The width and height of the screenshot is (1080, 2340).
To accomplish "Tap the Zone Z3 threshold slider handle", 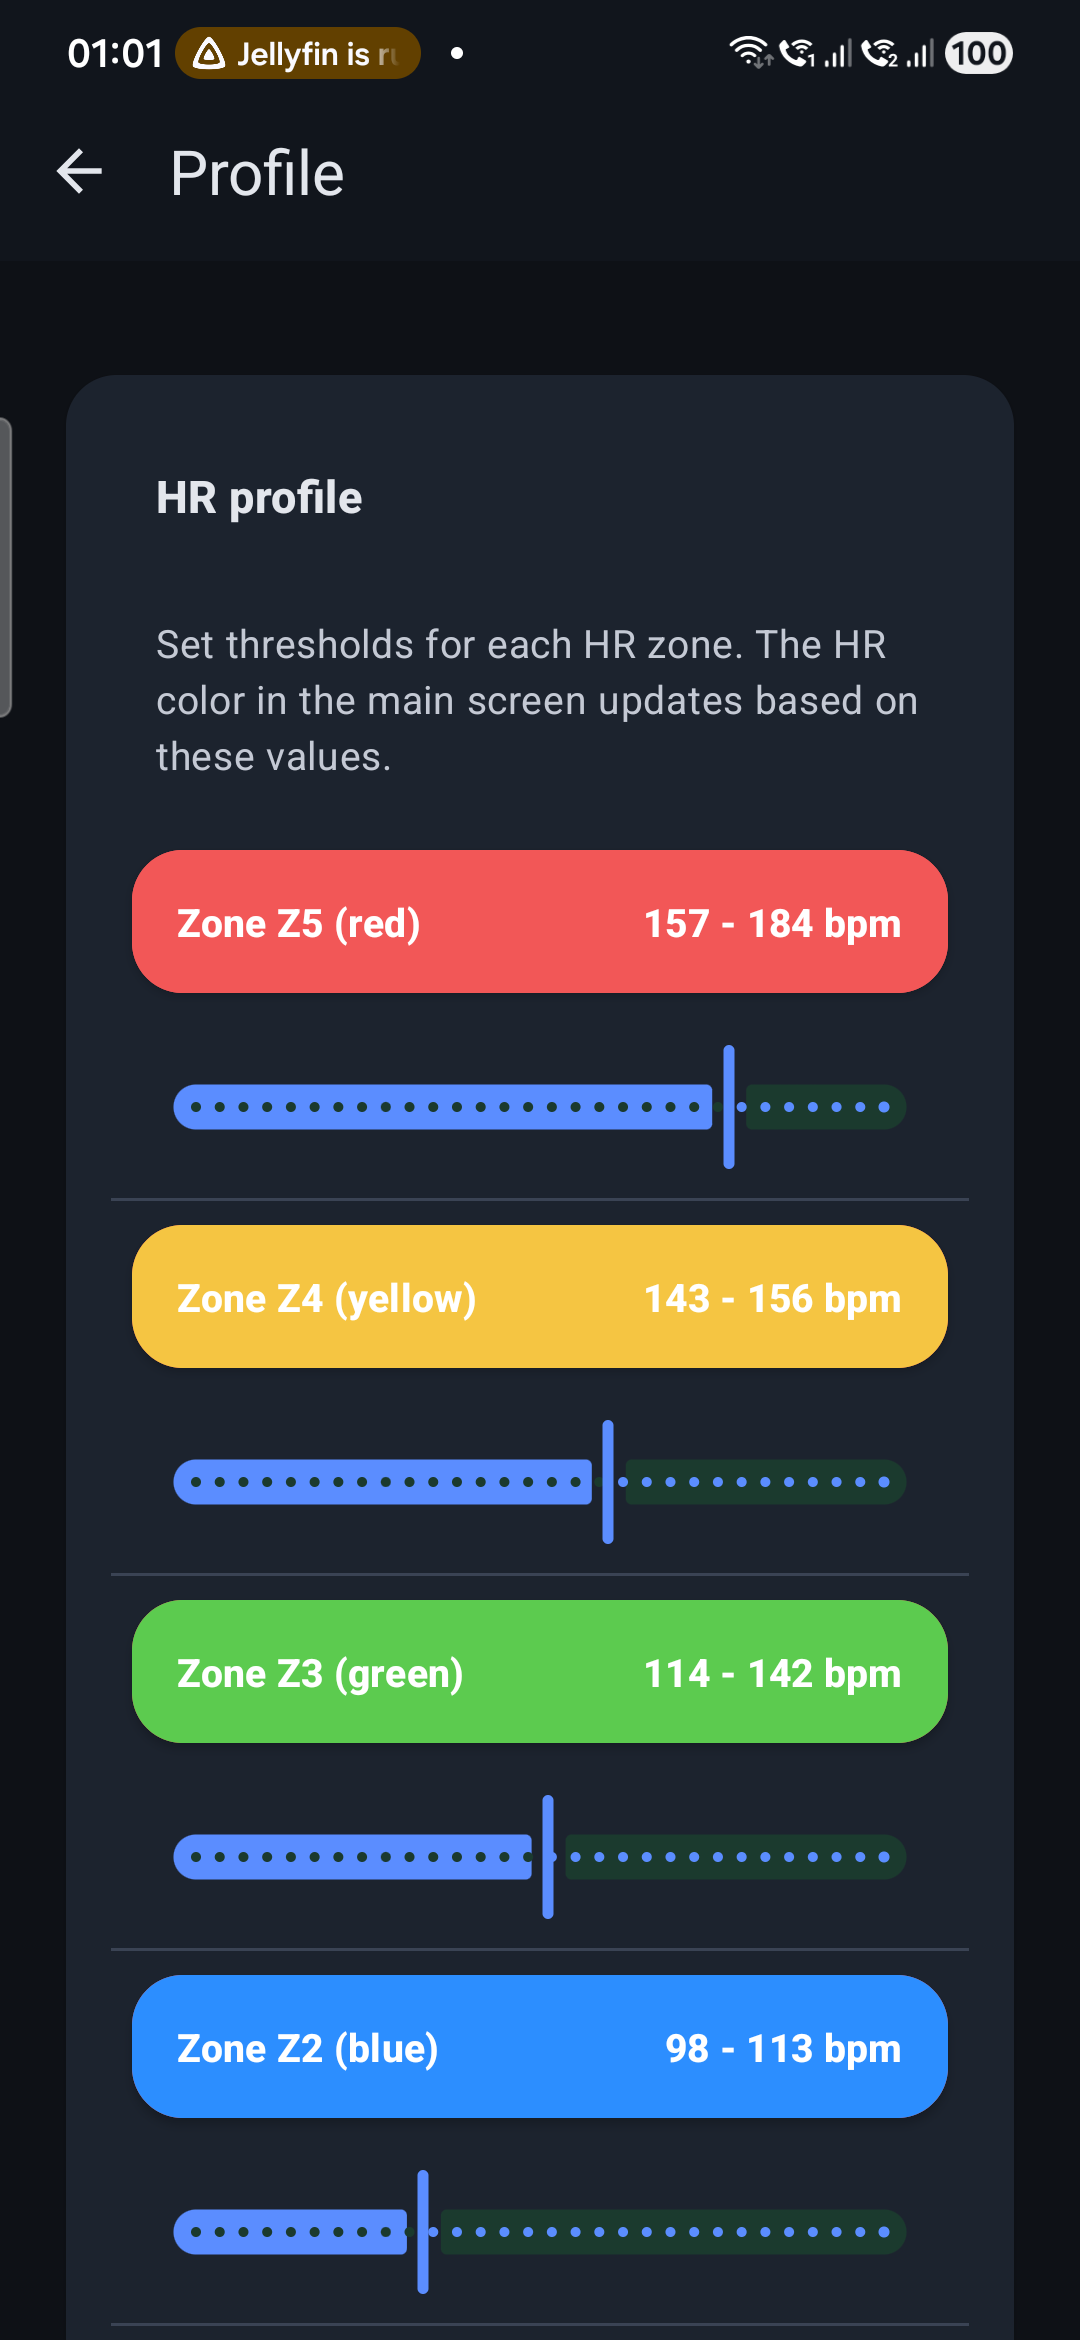I will (x=547, y=1855).
